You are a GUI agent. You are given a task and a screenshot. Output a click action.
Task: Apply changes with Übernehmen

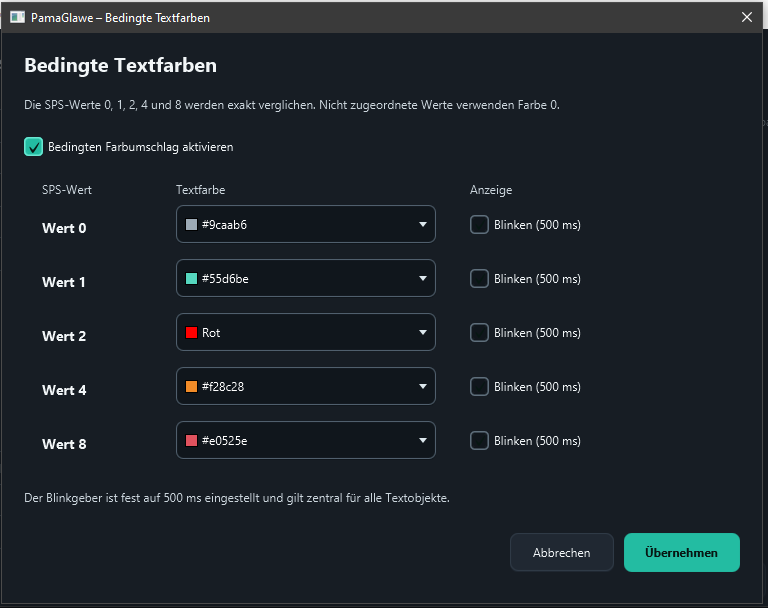pos(681,552)
